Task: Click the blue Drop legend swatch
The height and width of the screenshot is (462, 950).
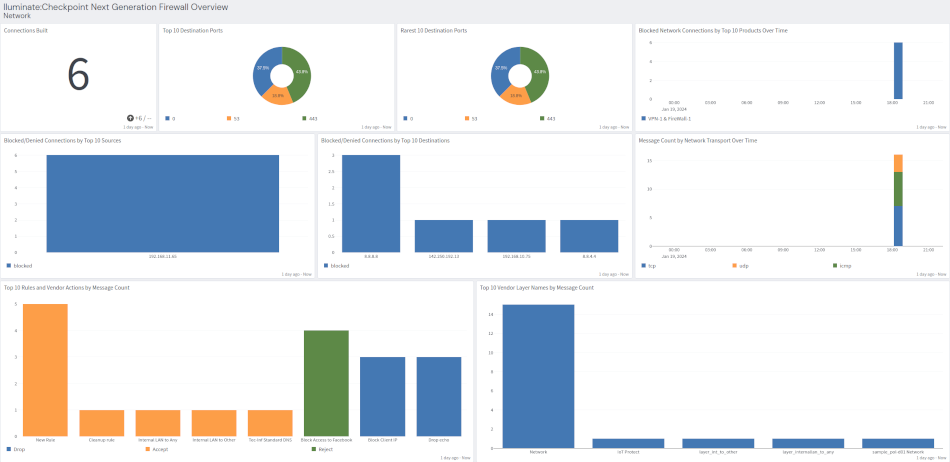Action: point(7,449)
